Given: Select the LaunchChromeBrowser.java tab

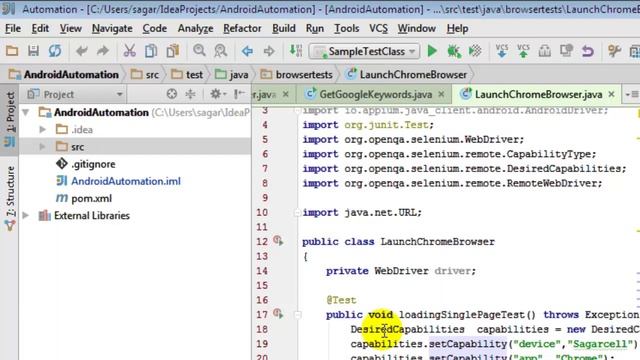Looking at the screenshot, I should pyautogui.click(x=538, y=94).
